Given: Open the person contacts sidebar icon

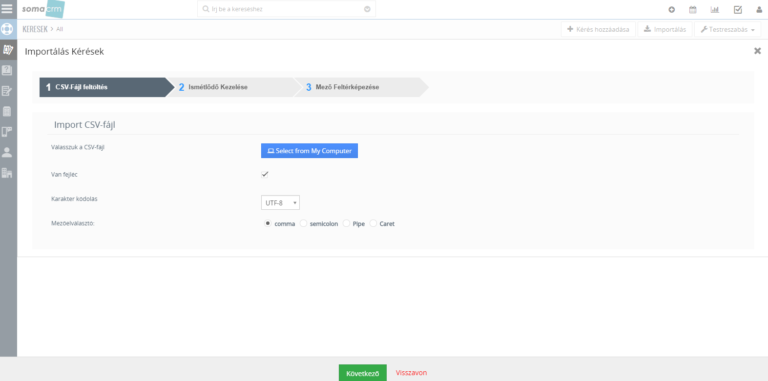Looking at the screenshot, I should pyautogui.click(x=7, y=152).
